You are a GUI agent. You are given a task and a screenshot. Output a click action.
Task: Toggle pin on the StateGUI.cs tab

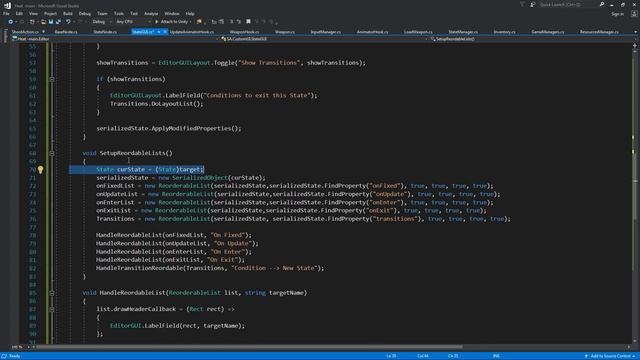click(x=159, y=31)
